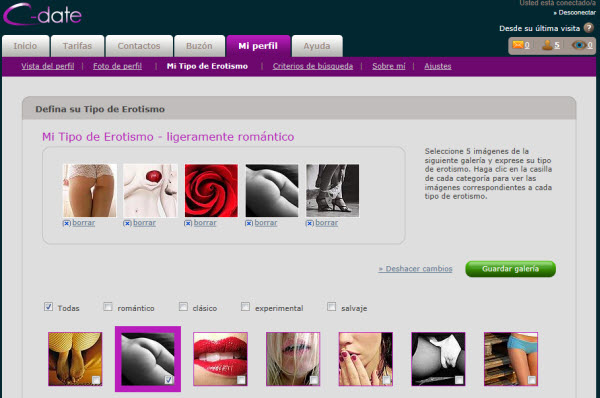Open the new messages envelope icon
This screenshot has height=398, width=600.
point(518,45)
